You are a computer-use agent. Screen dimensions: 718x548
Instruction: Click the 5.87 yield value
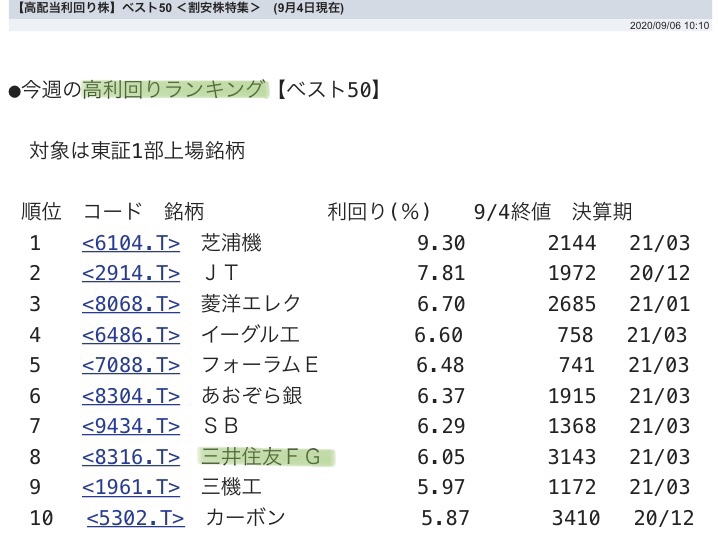[445, 518]
